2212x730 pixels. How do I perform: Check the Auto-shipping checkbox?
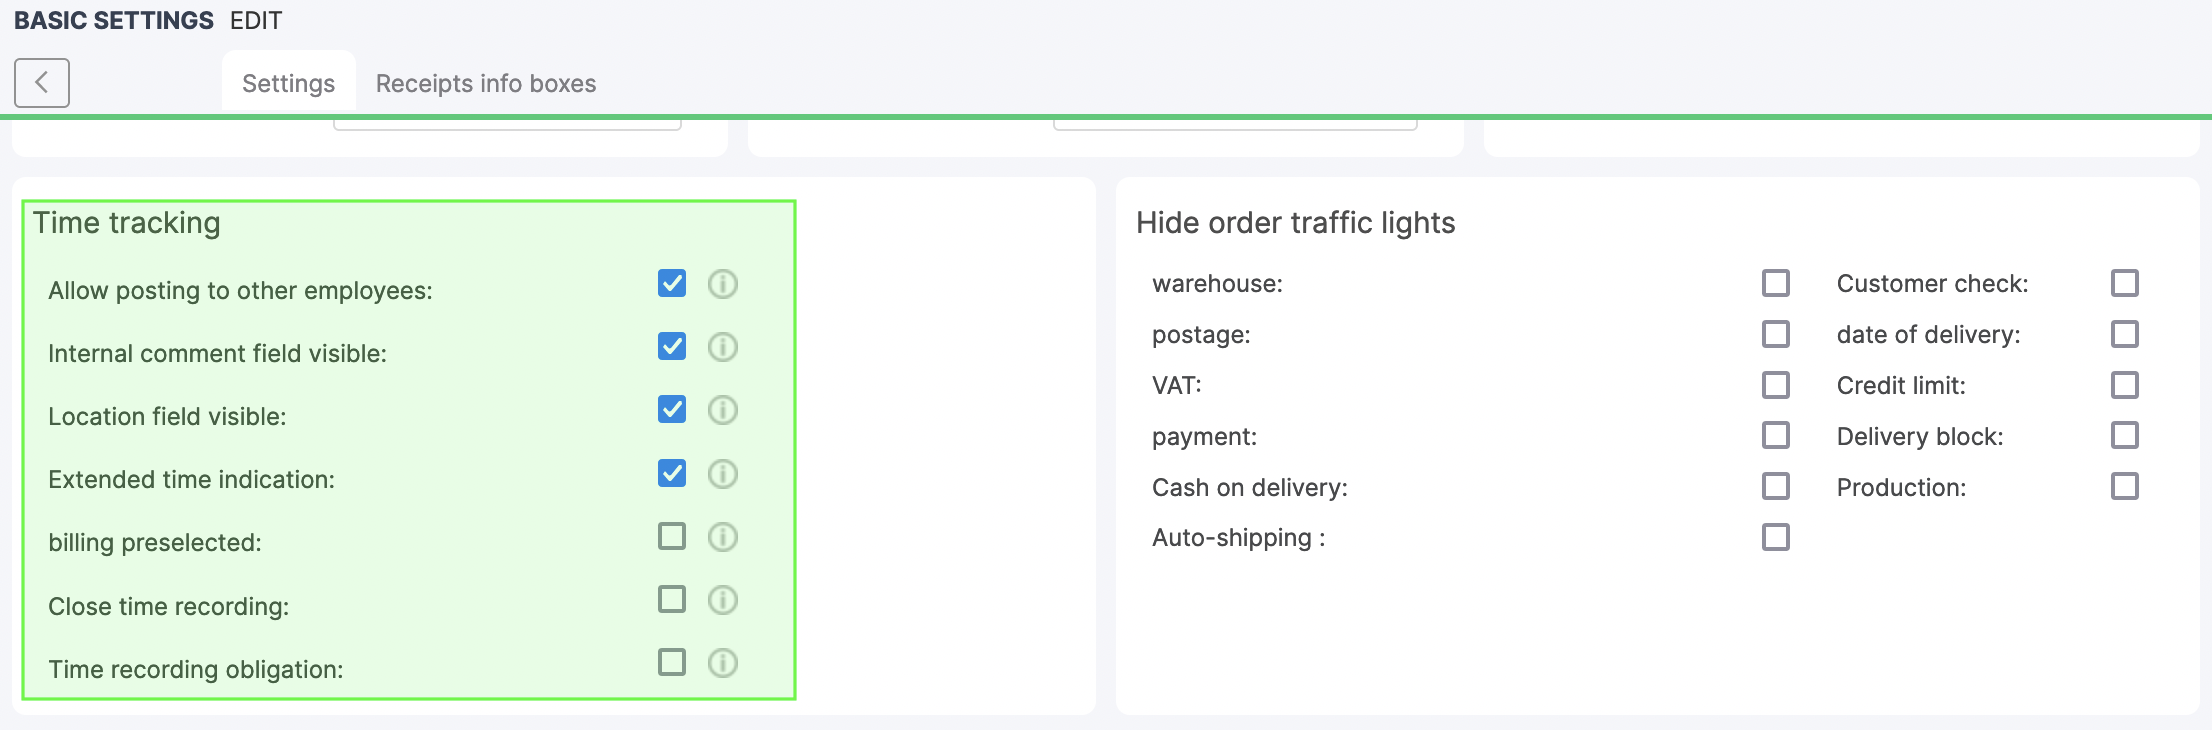(x=1775, y=537)
